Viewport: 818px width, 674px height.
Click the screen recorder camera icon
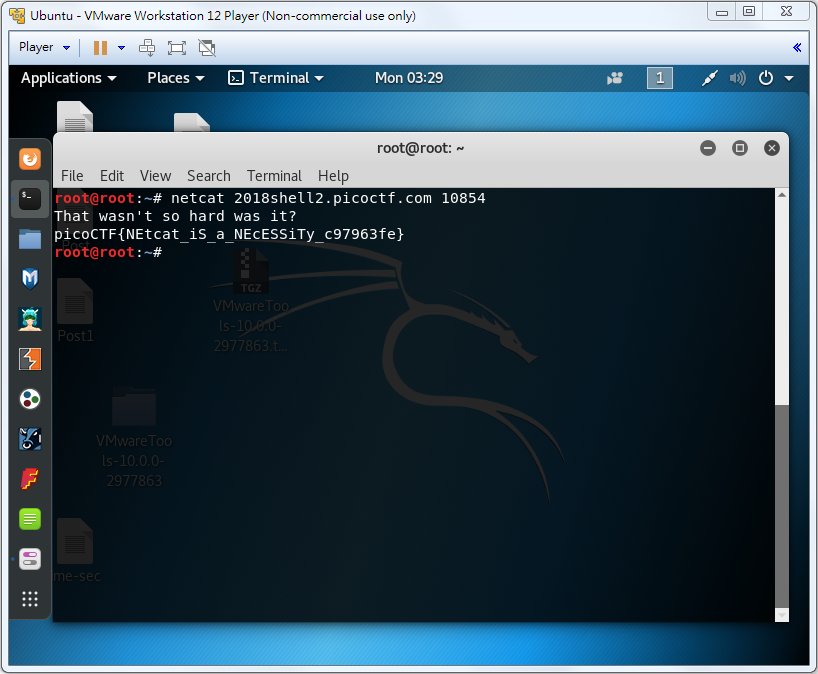615,78
